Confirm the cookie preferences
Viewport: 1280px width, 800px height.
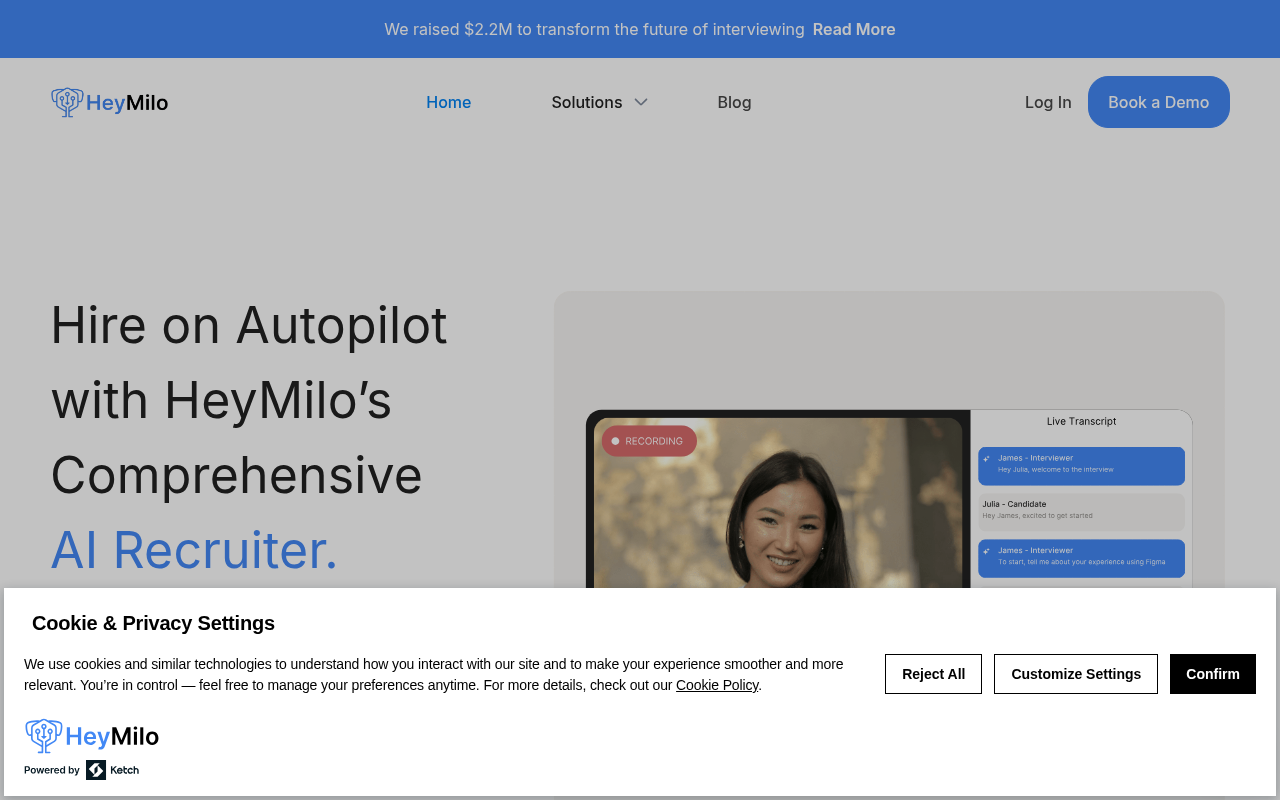(1212, 674)
